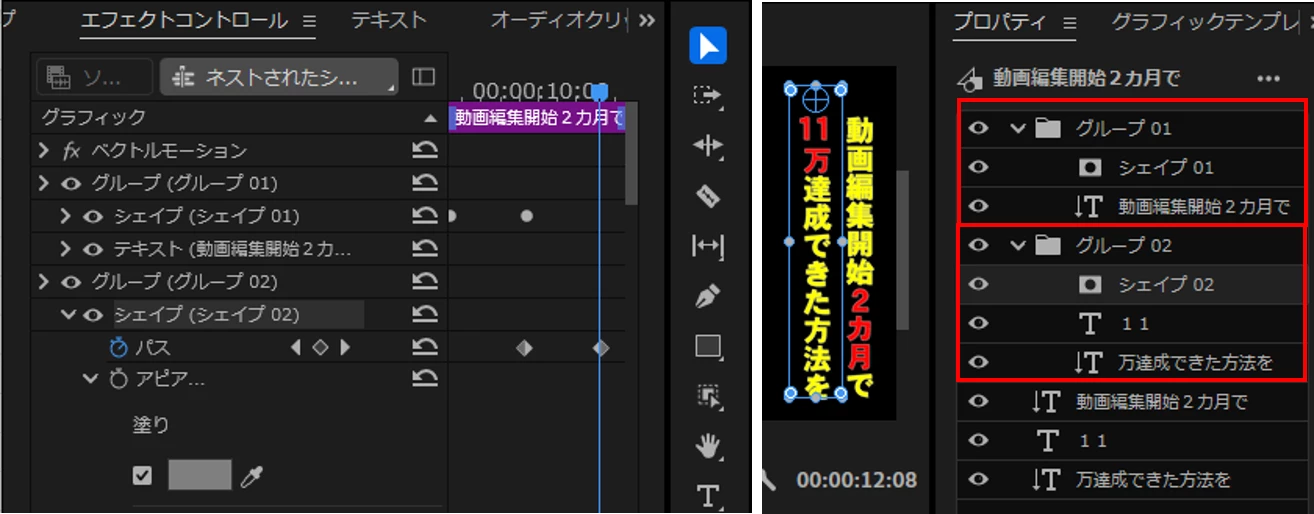1314x514 pixels.
Task: Expand テキスト (動画編集開始２カ...) row
Action: (x=66, y=249)
